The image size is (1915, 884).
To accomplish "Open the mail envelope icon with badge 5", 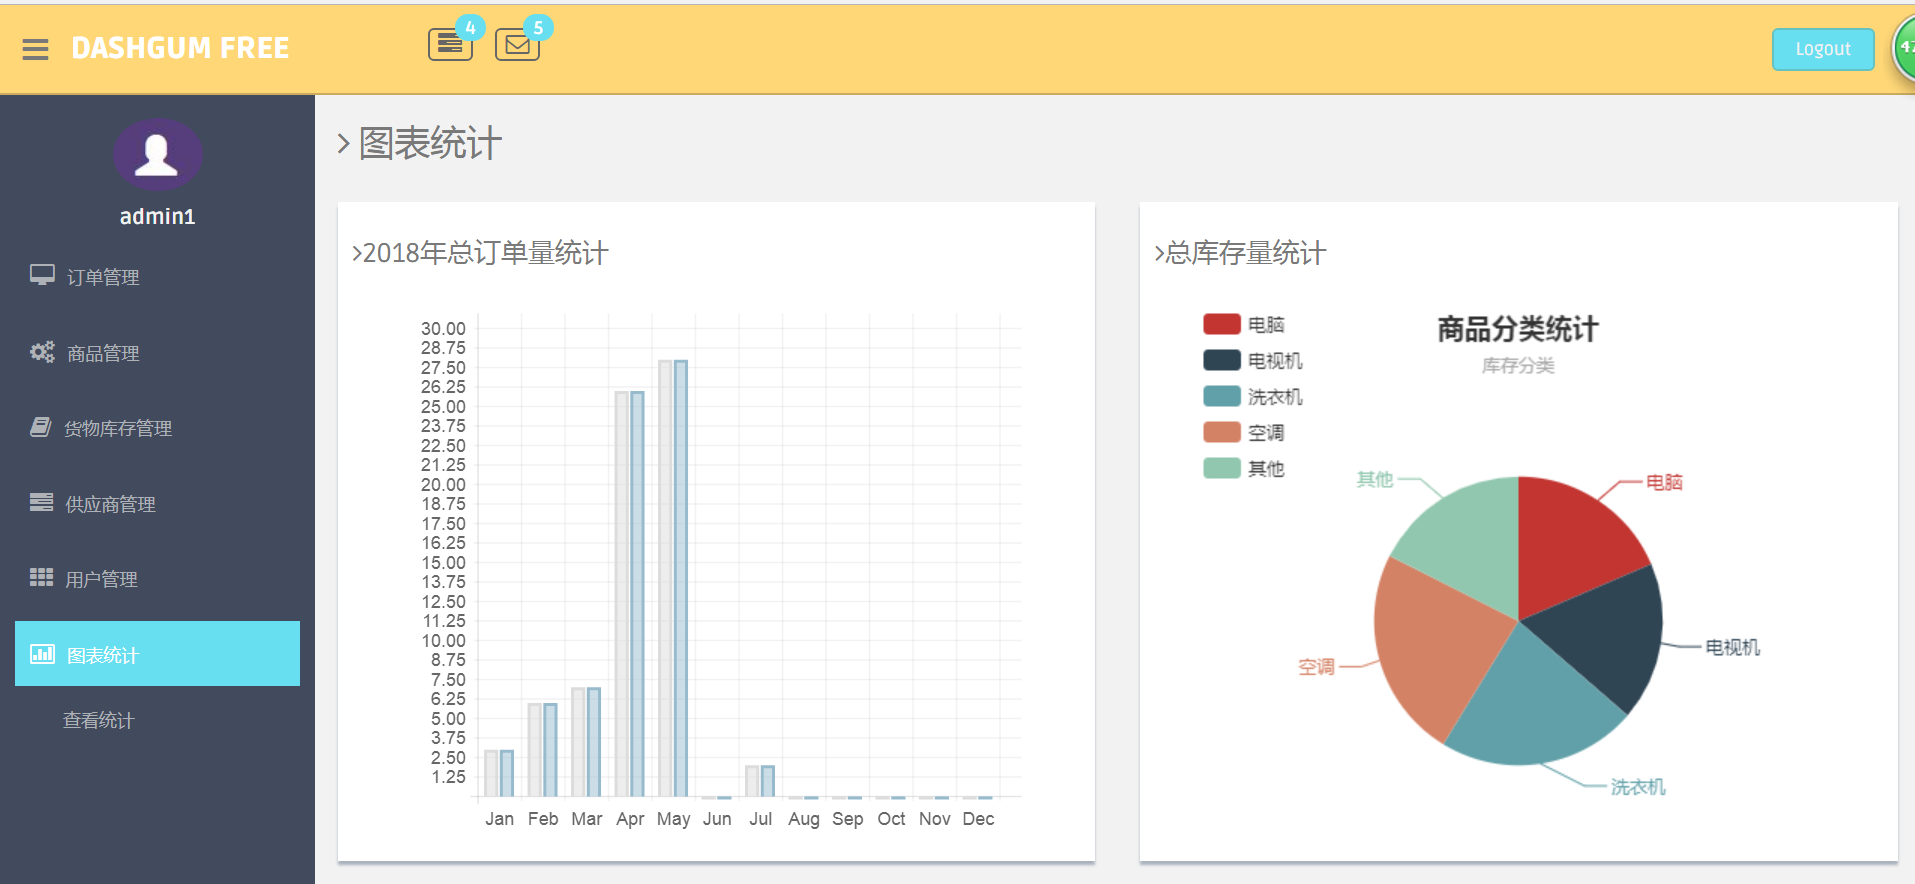I will click(517, 44).
